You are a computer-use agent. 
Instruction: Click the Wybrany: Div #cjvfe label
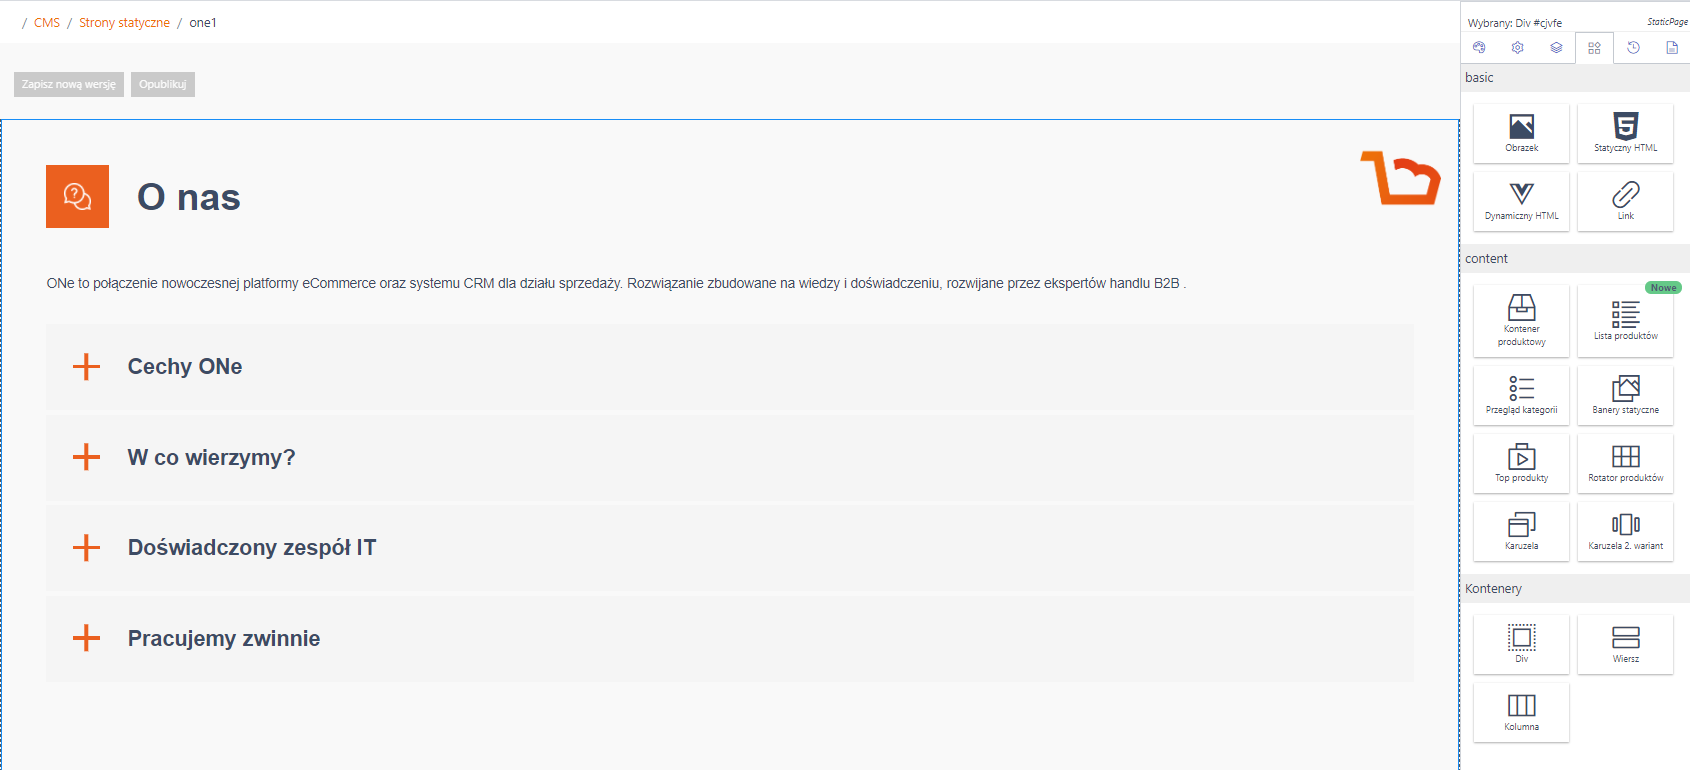[x=1514, y=23]
